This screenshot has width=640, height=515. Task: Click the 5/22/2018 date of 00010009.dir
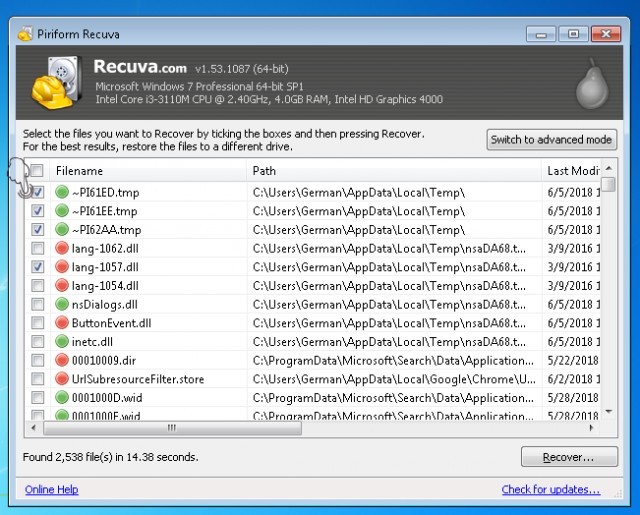(573, 360)
